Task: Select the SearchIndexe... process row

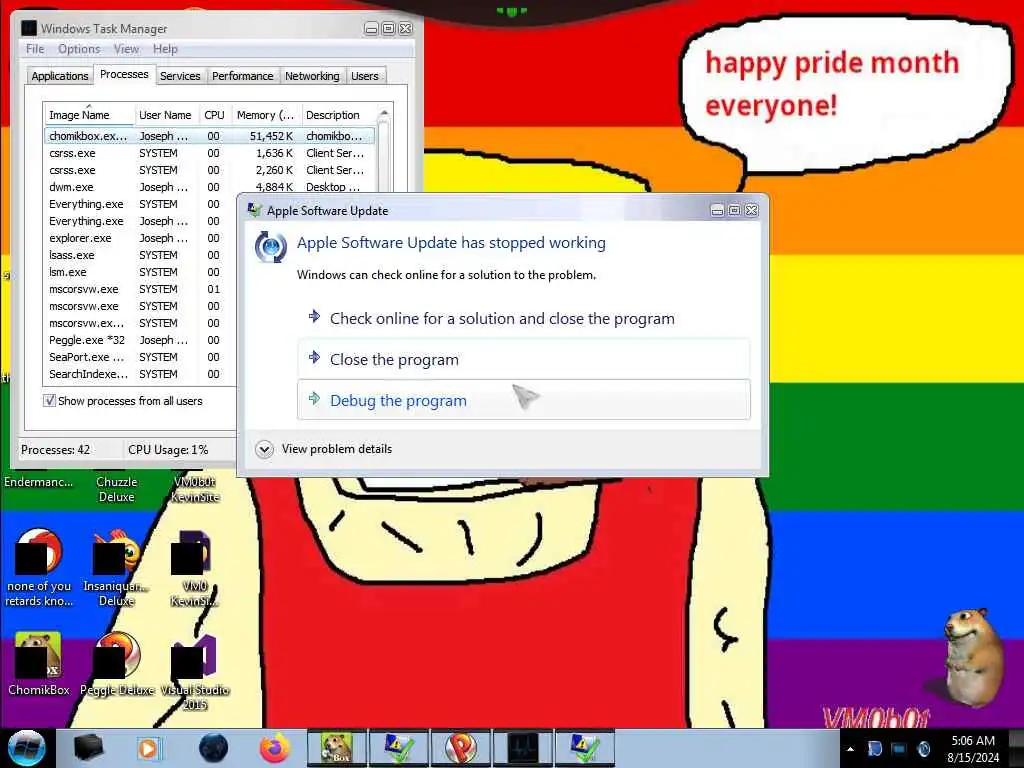Action: click(140, 374)
